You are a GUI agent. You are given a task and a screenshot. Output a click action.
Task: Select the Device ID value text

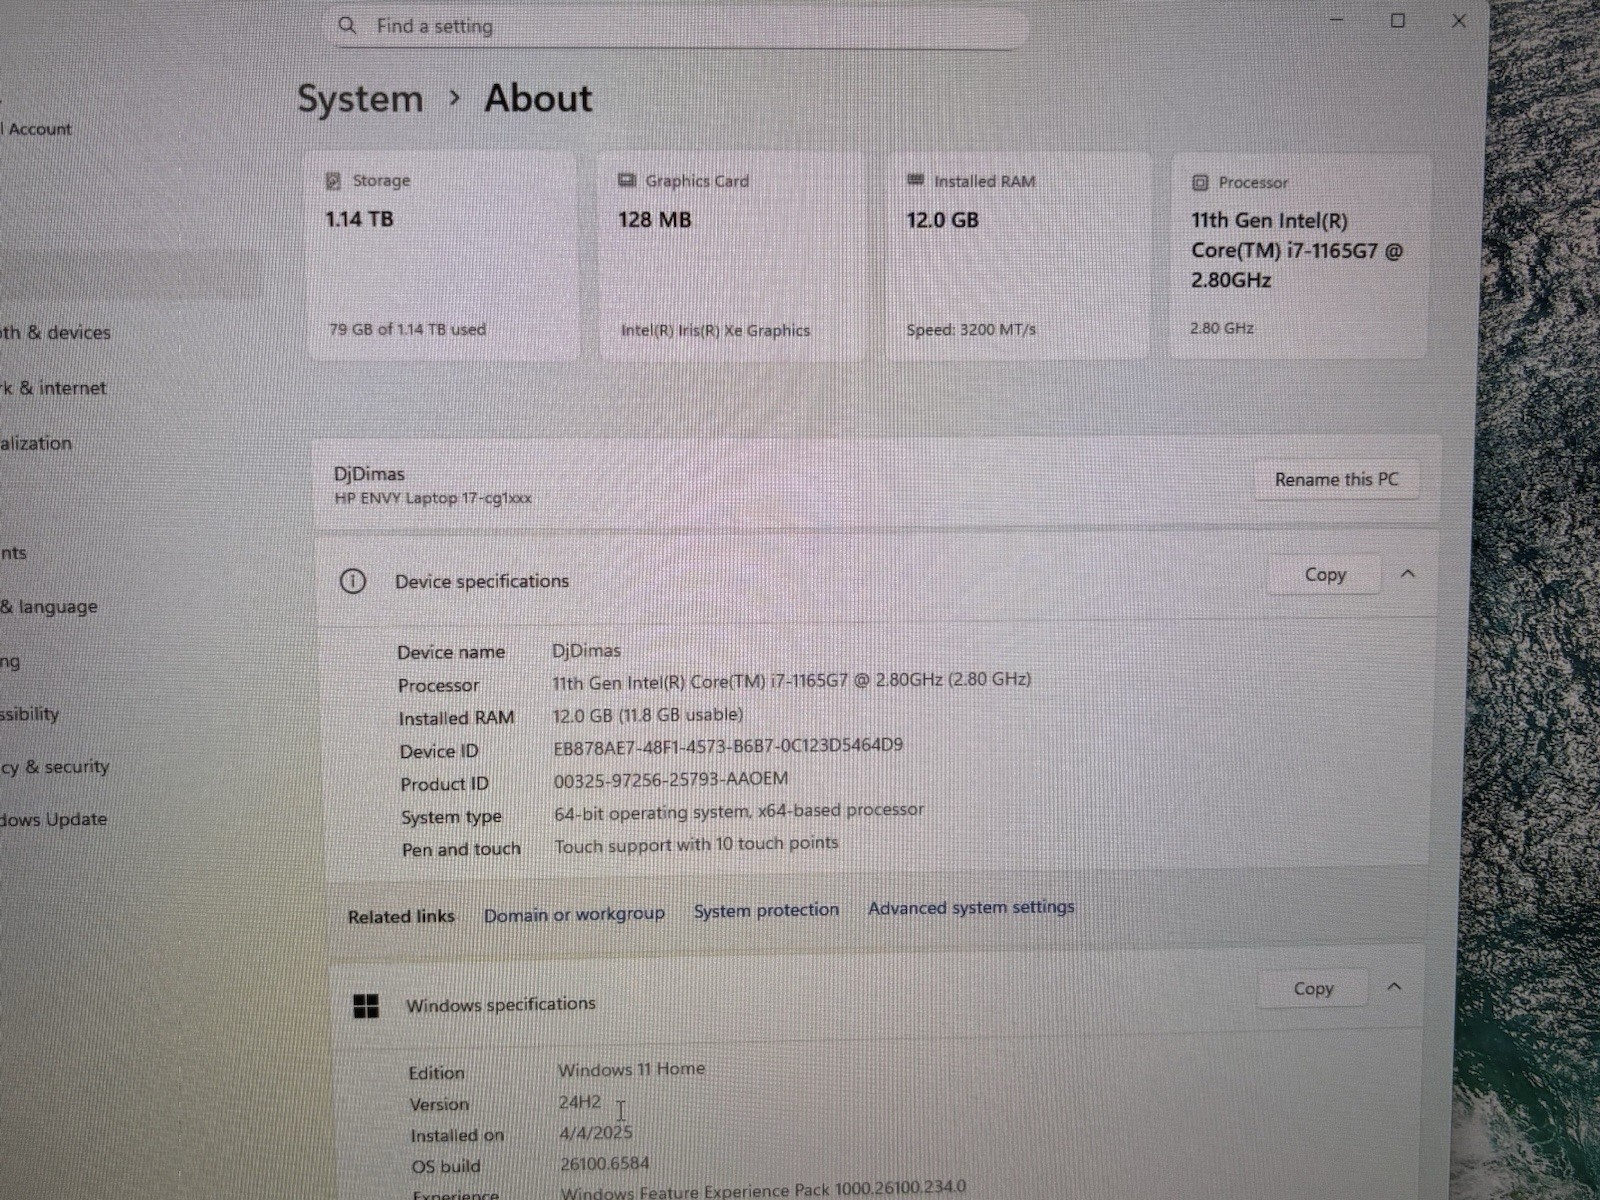728,746
